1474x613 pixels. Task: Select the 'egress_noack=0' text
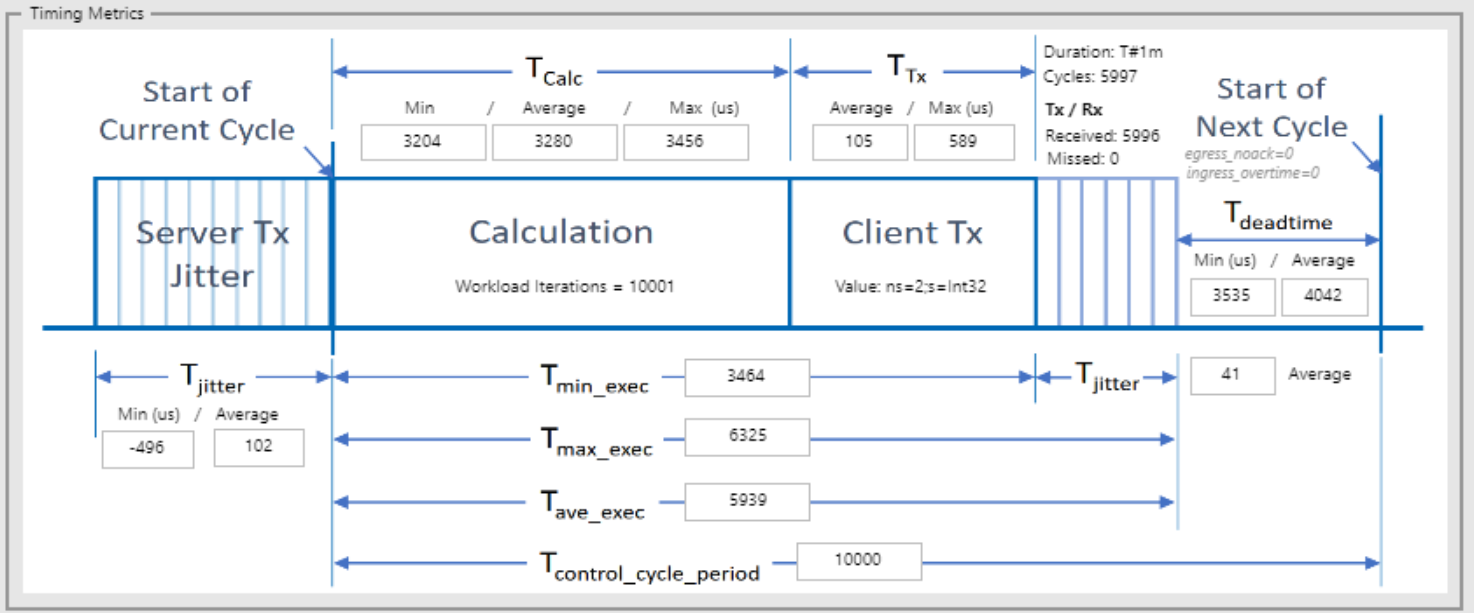tap(1238, 154)
